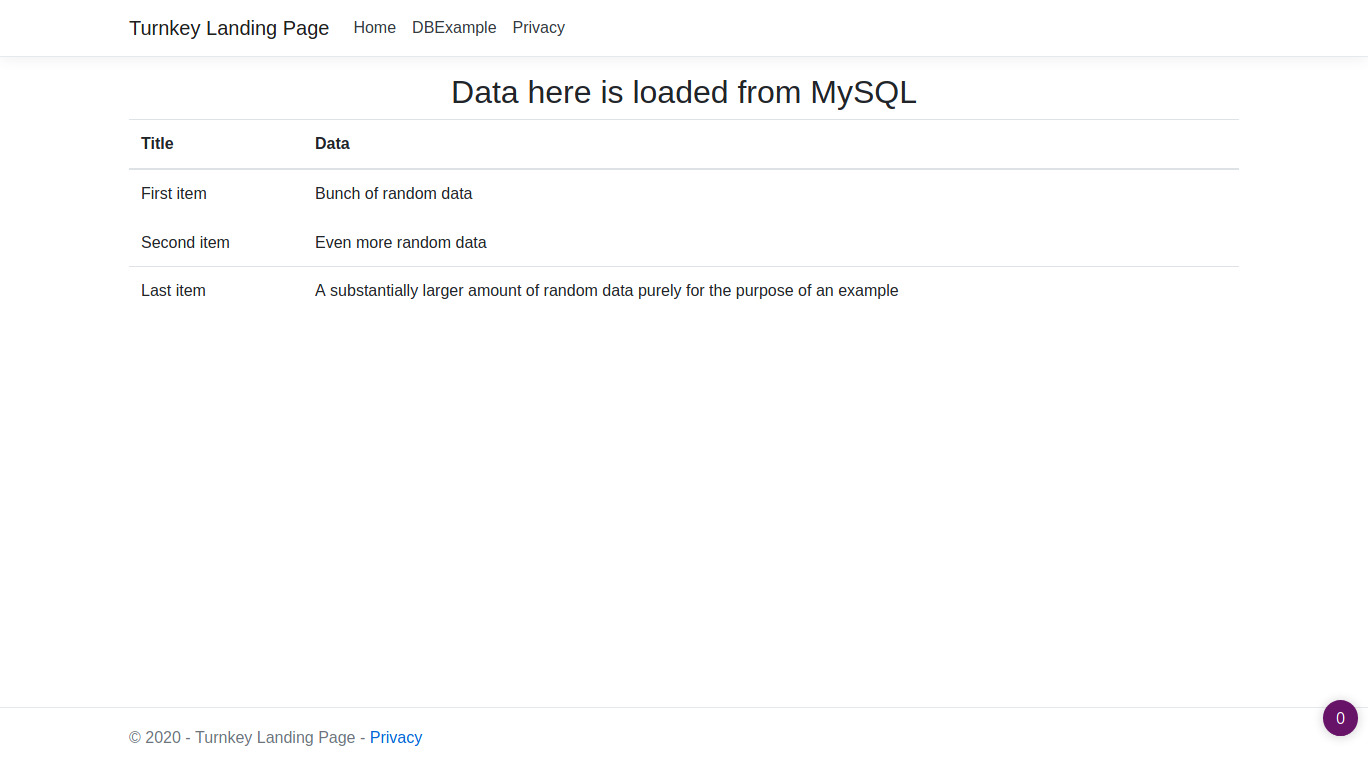
Task: Click the 'A substantially larger amount' data cell
Action: tap(606, 291)
